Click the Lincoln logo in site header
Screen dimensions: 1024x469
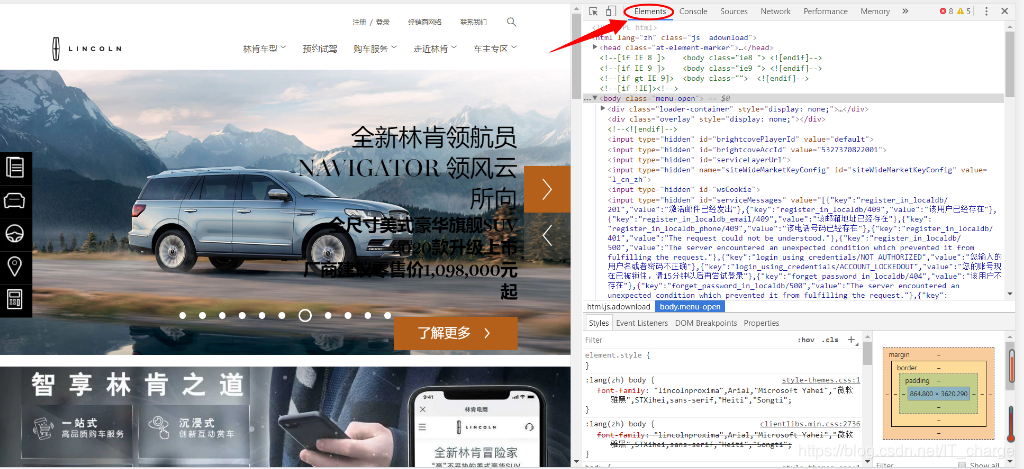86,48
